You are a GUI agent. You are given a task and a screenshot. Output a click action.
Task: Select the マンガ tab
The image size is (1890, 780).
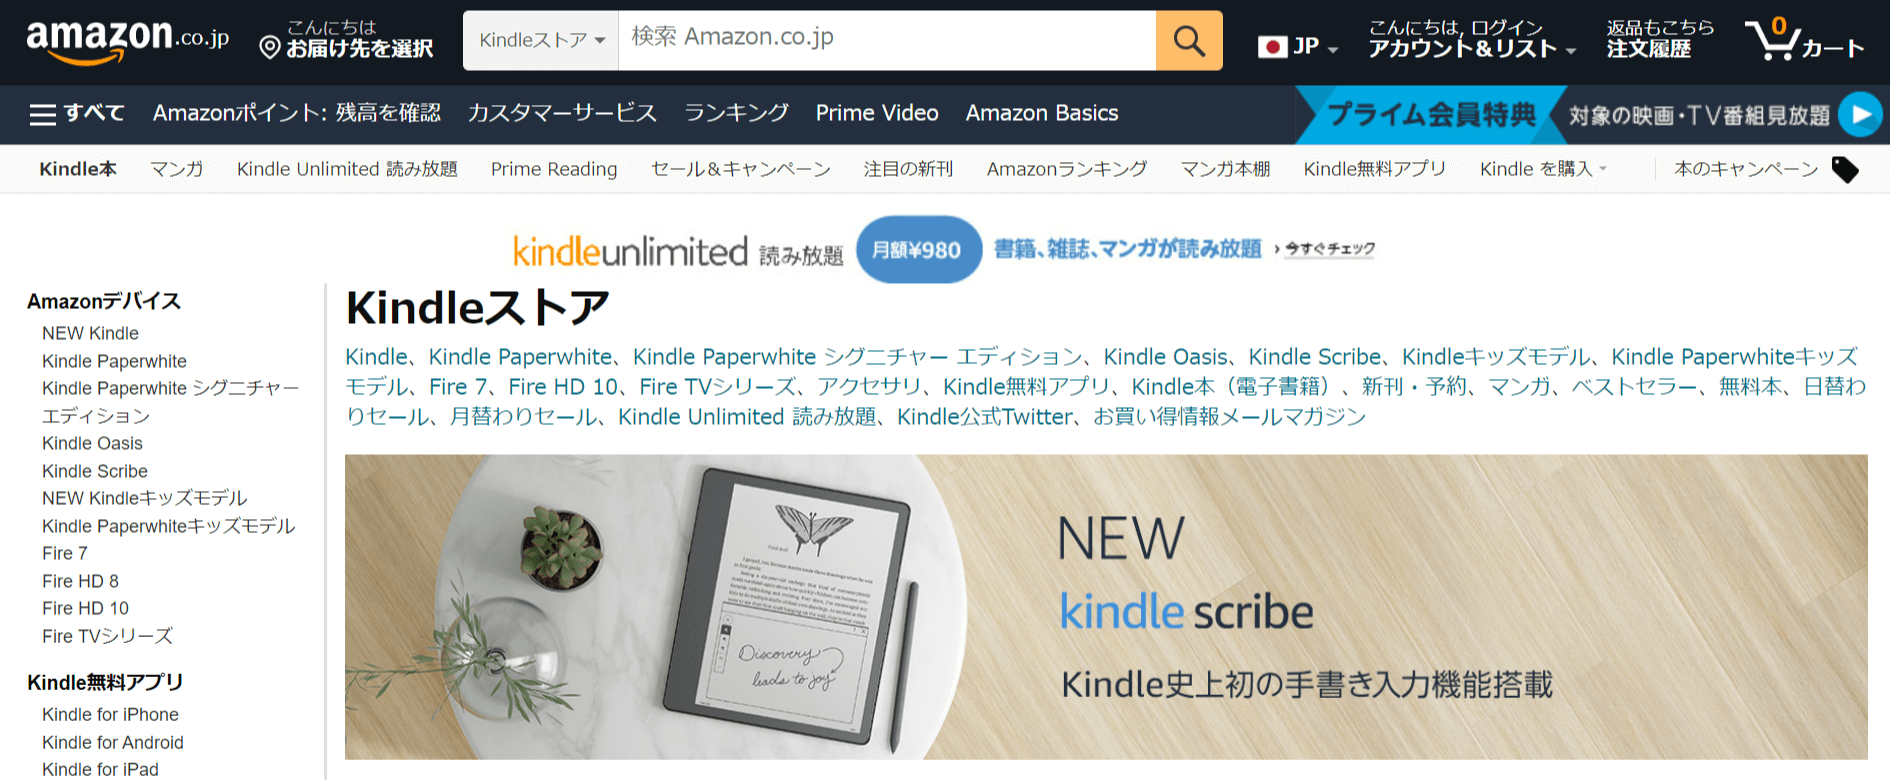[177, 169]
